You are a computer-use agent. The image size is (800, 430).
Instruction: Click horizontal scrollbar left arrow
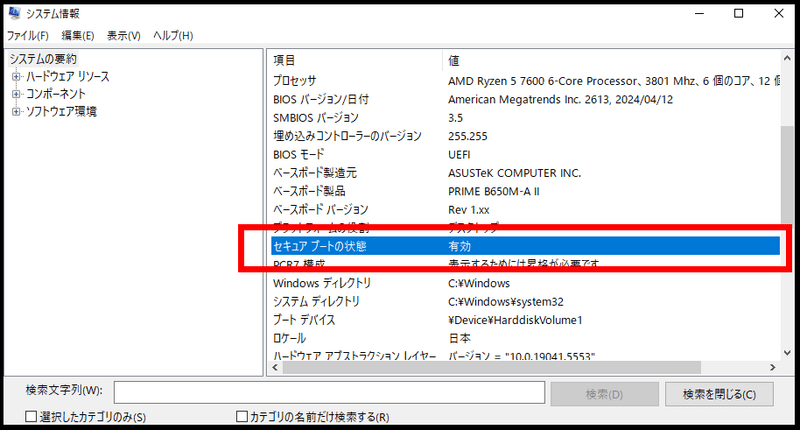point(276,367)
